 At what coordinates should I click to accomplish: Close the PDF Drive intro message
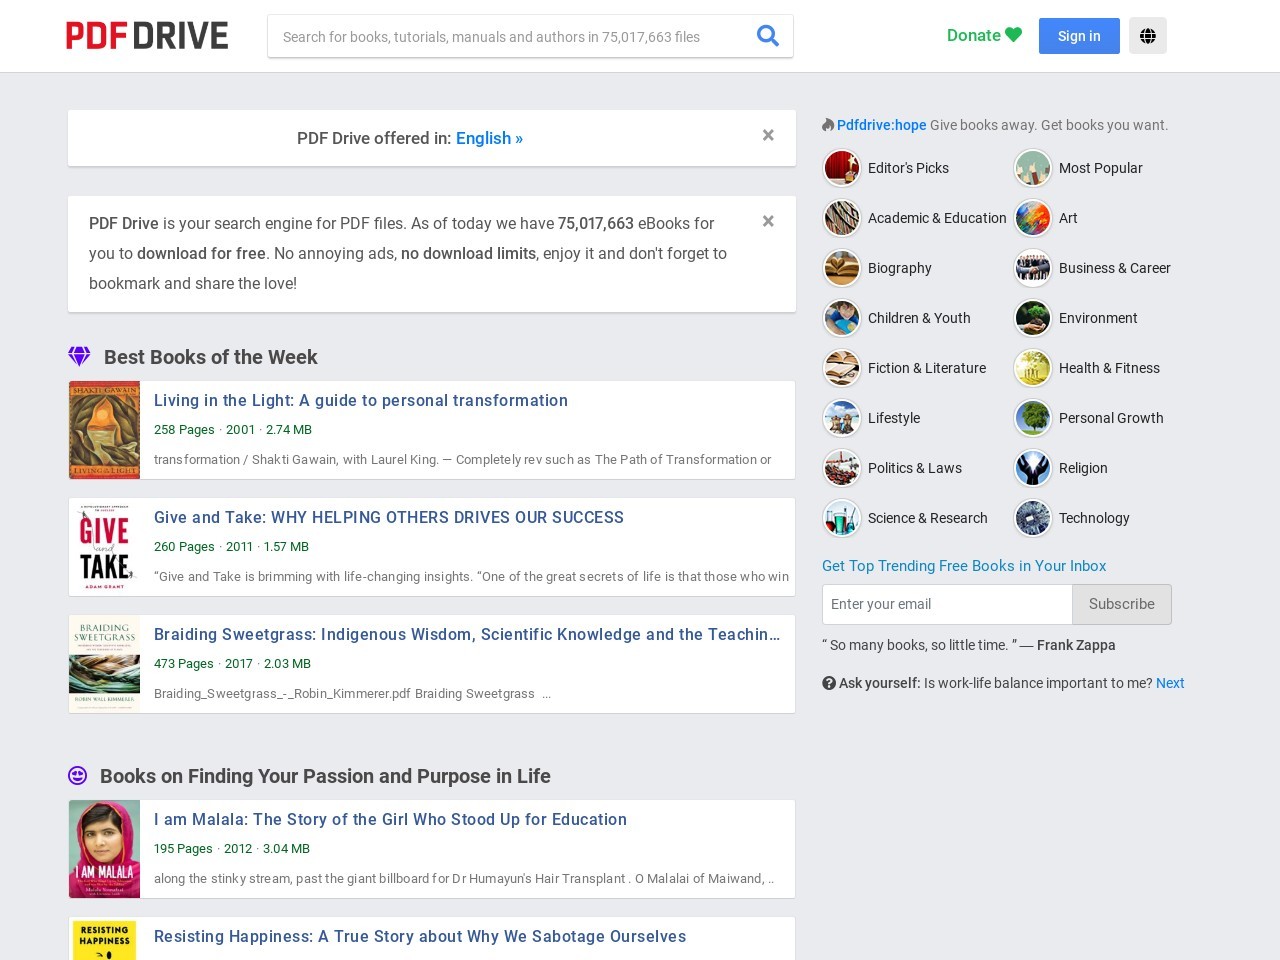(x=768, y=221)
